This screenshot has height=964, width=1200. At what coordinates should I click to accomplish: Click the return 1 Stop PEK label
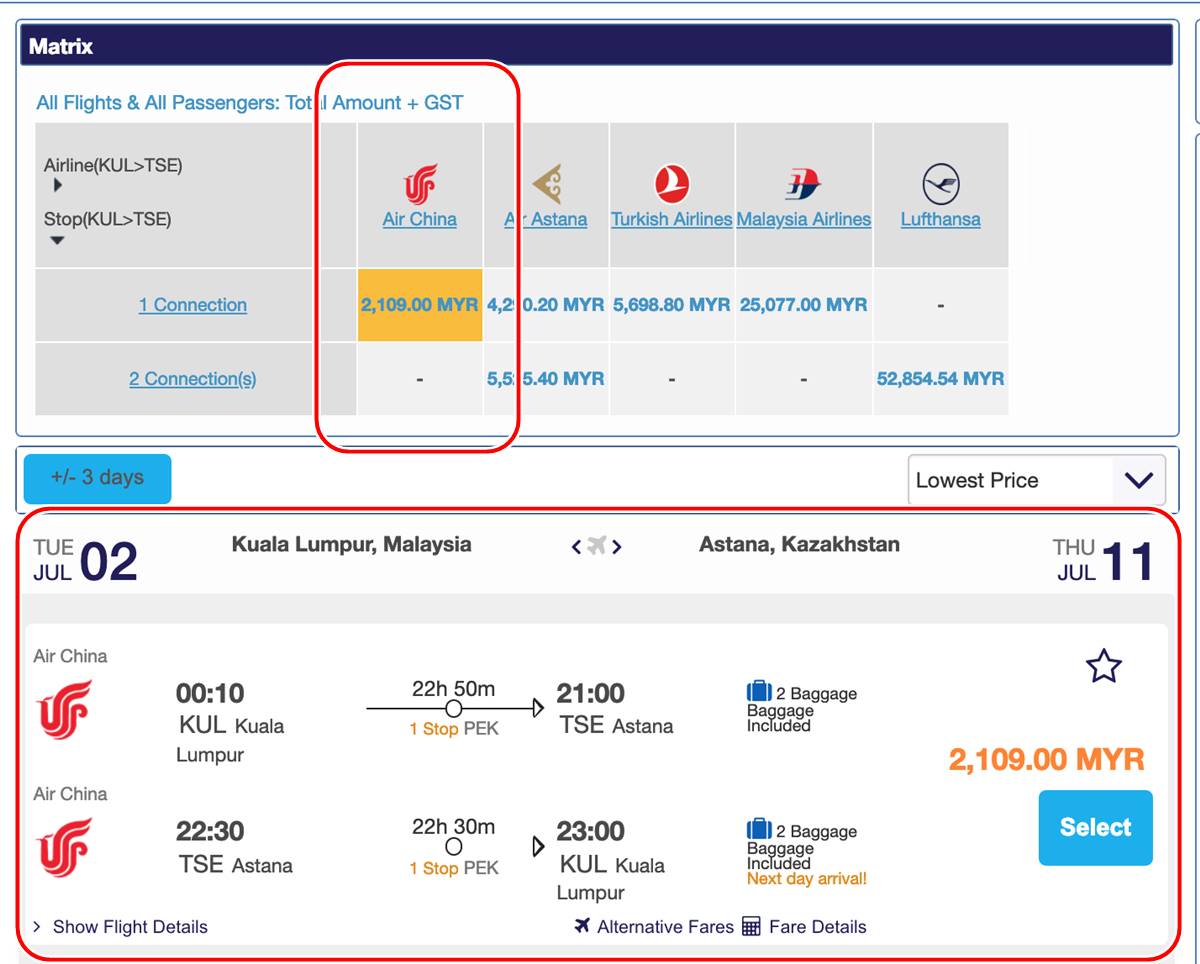click(x=453, y=868)
